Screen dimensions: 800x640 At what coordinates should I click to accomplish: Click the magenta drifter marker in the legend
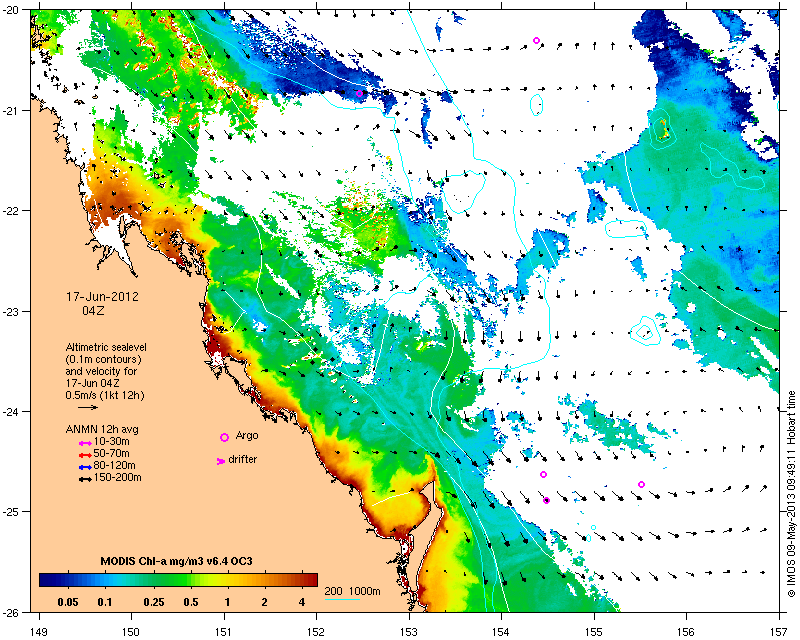[x=221, y=461]
